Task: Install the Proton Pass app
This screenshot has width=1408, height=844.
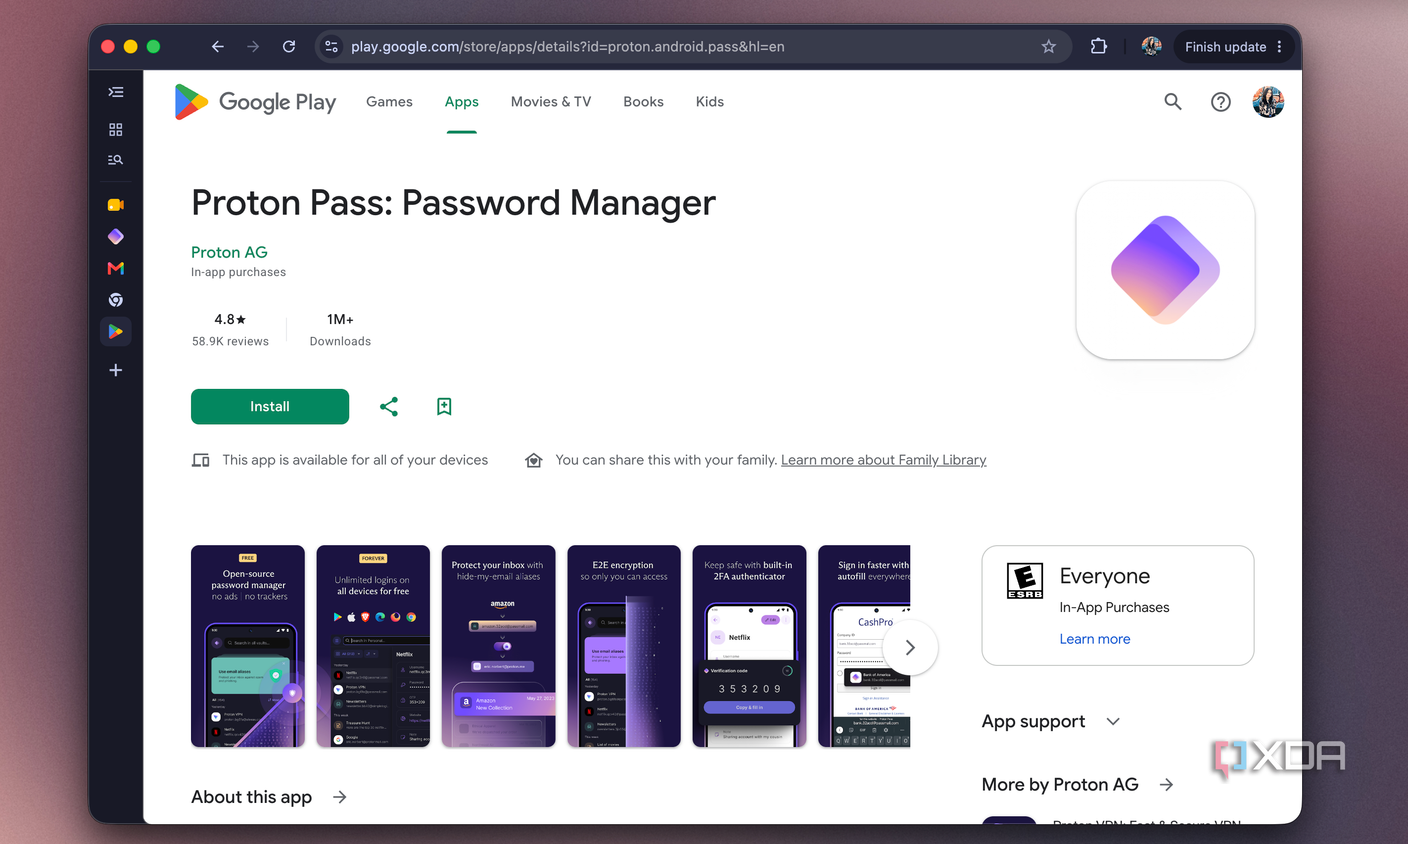Action: point(270,406)
